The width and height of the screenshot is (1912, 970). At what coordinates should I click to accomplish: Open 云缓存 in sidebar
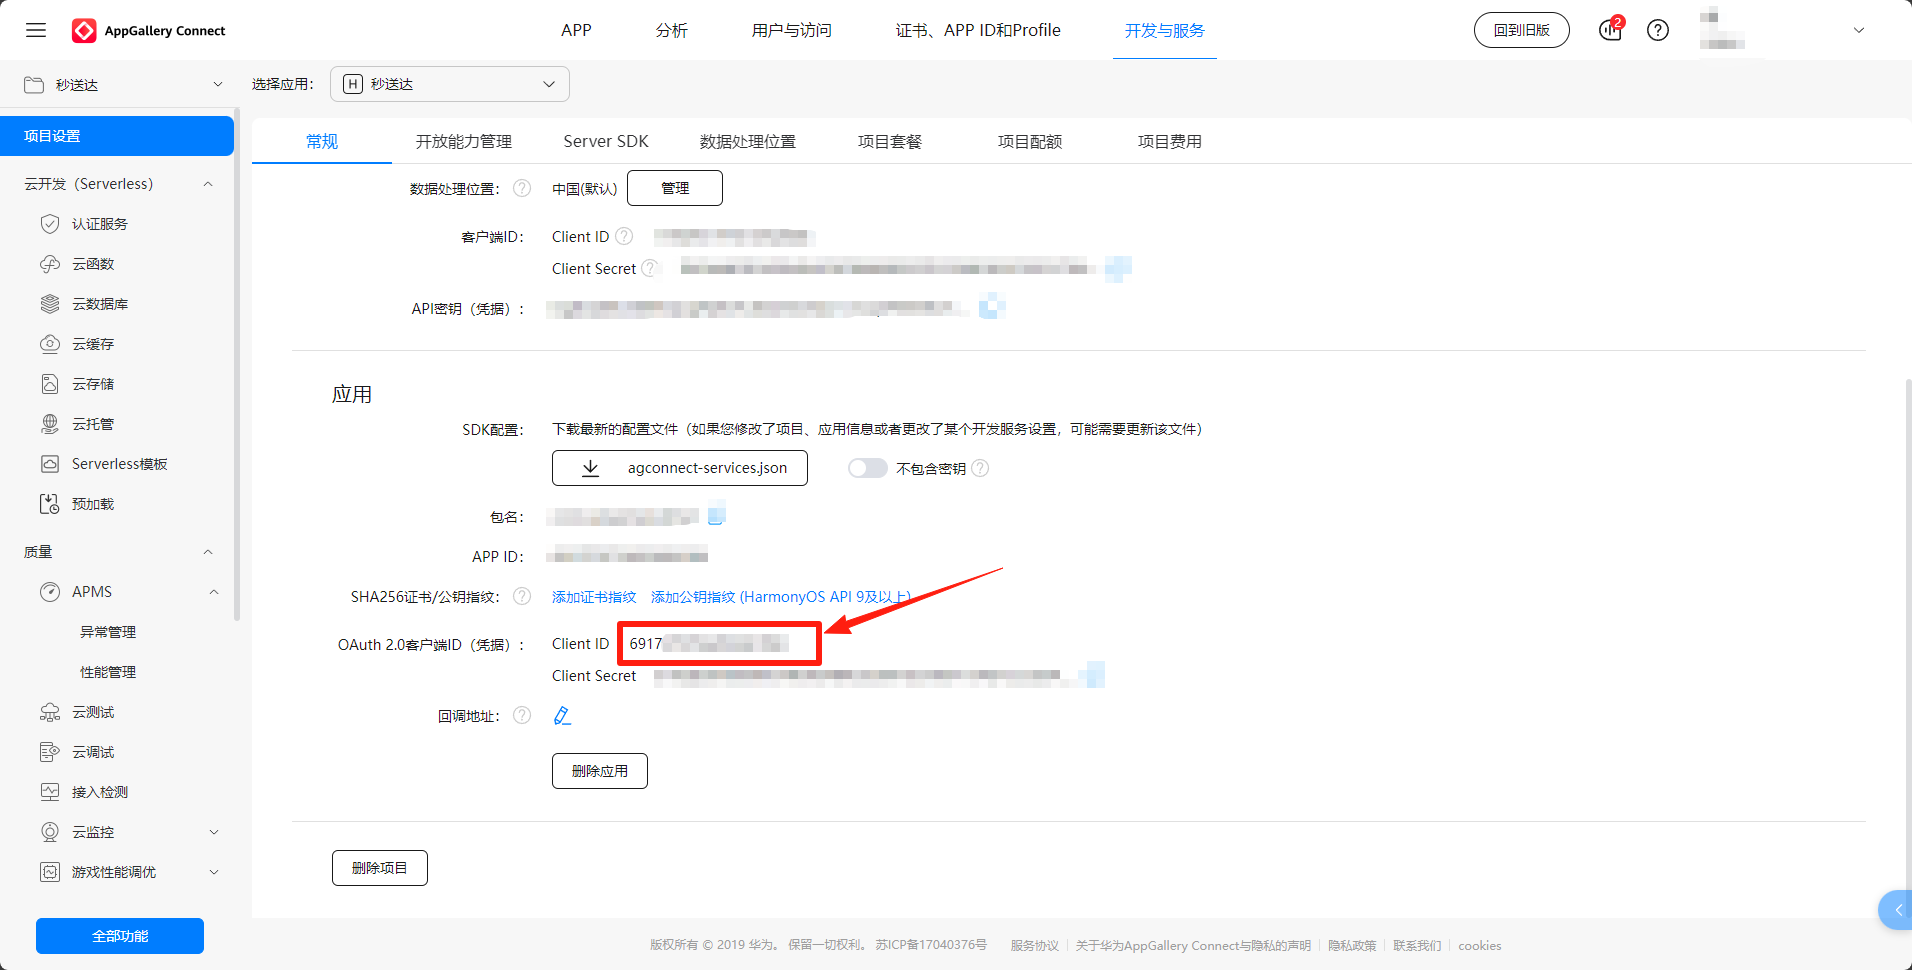point(93,344)
